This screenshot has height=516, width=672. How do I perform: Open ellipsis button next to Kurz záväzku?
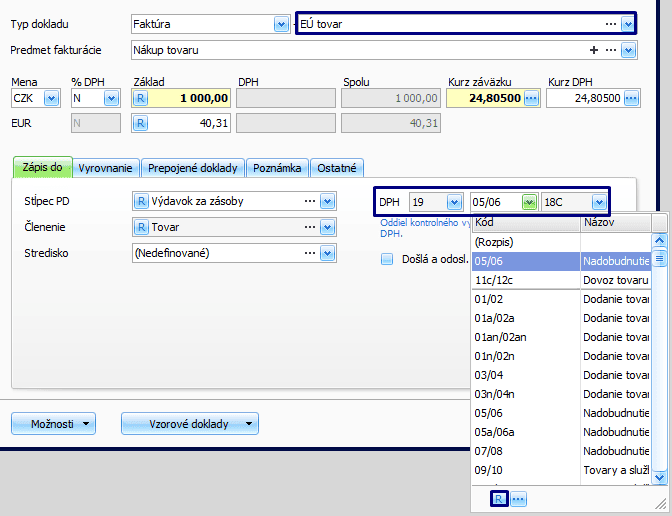(532, 98)
